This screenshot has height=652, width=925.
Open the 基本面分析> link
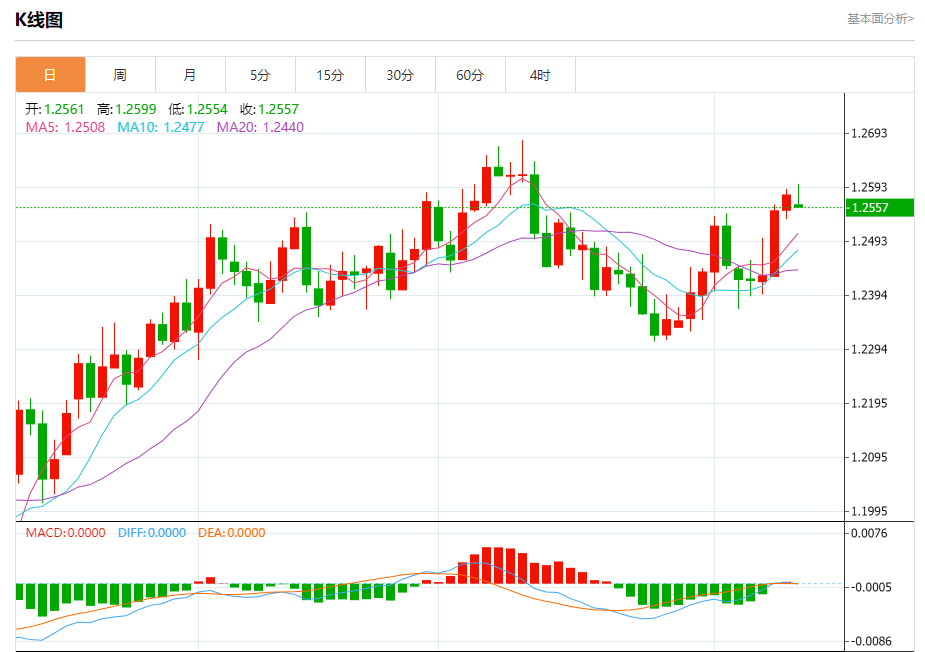(880, 19)
